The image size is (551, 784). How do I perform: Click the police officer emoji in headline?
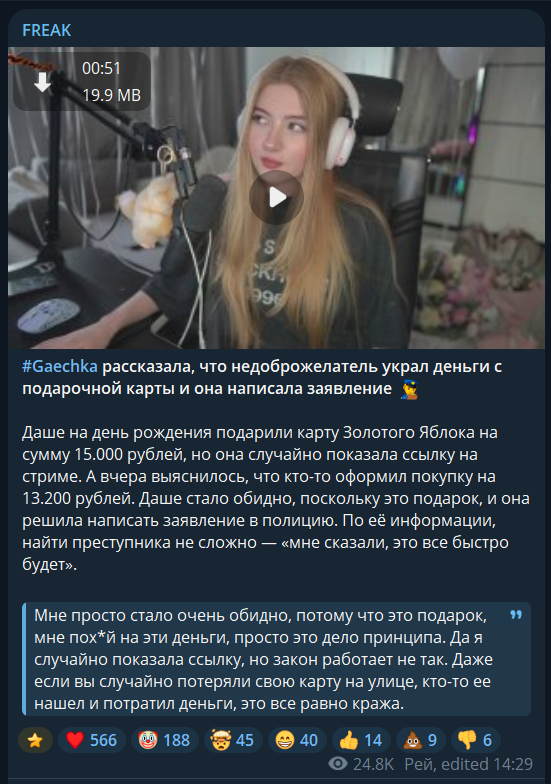click(x=409, y=389)
